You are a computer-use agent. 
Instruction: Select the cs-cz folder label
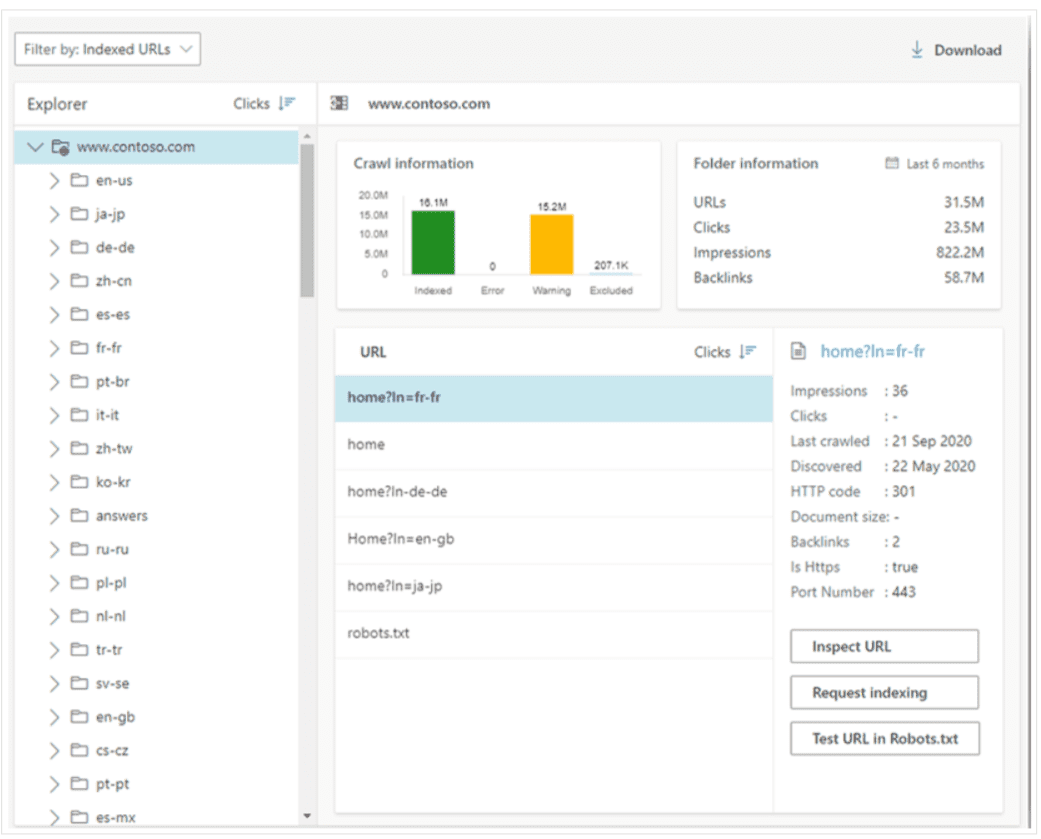point(112,751)
